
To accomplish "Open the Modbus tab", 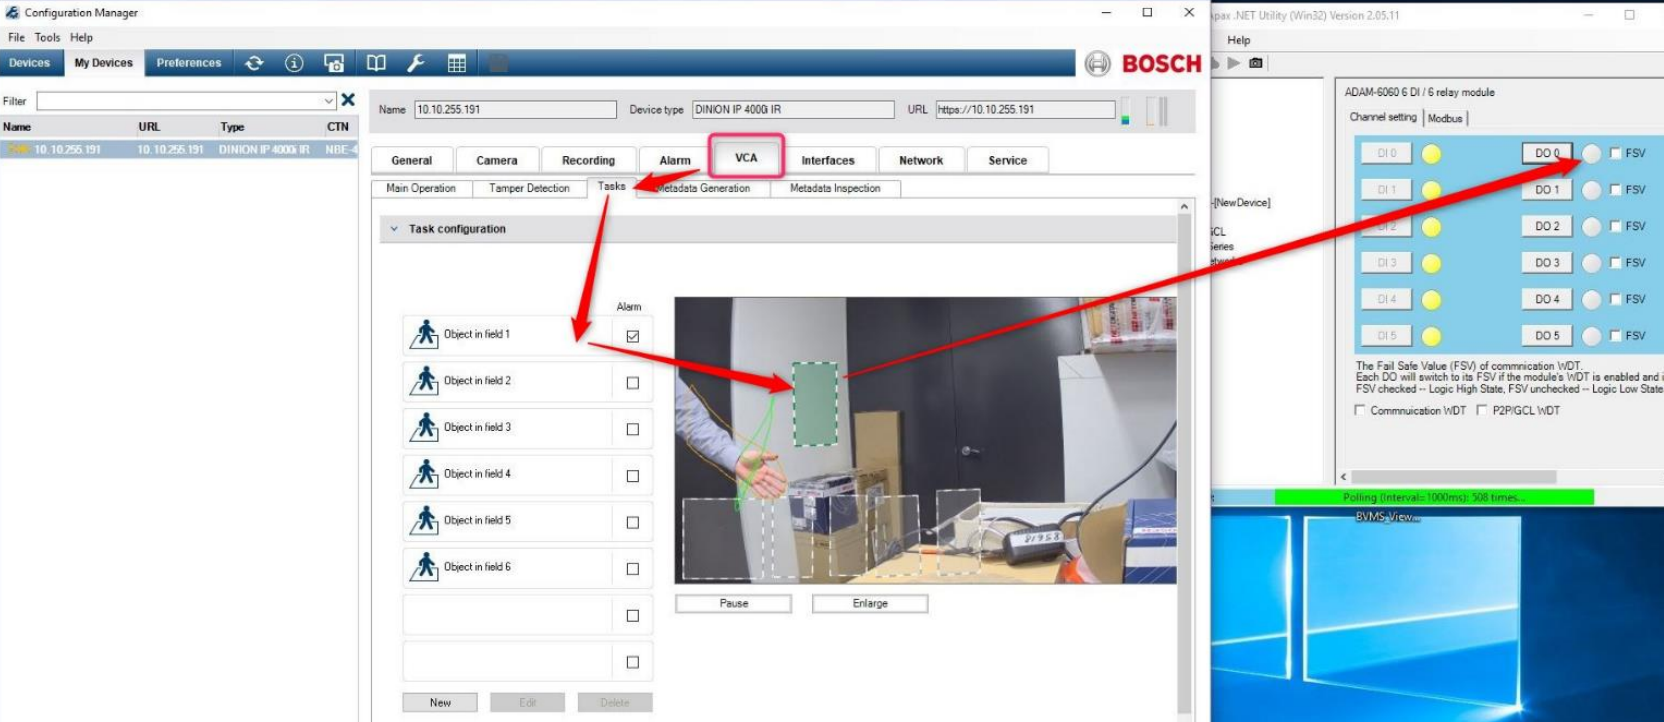I will (x=1445, y=118).
